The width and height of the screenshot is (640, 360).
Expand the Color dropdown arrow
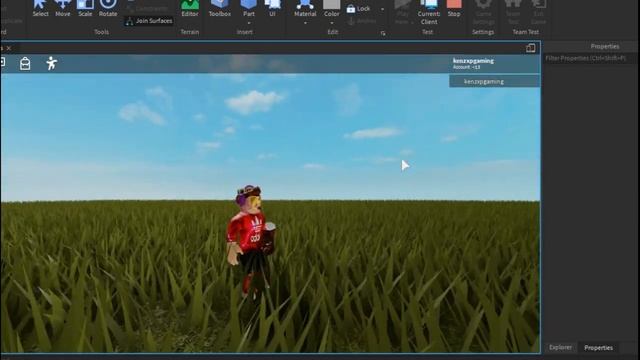331,23
